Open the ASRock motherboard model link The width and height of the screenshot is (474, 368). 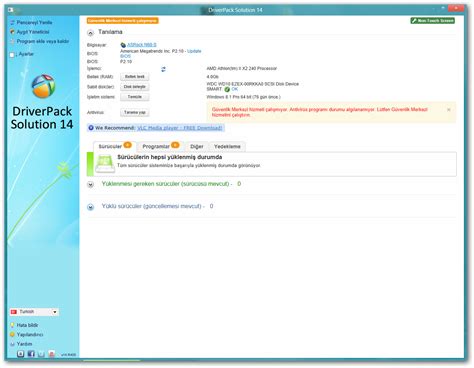tap(142, 44)
